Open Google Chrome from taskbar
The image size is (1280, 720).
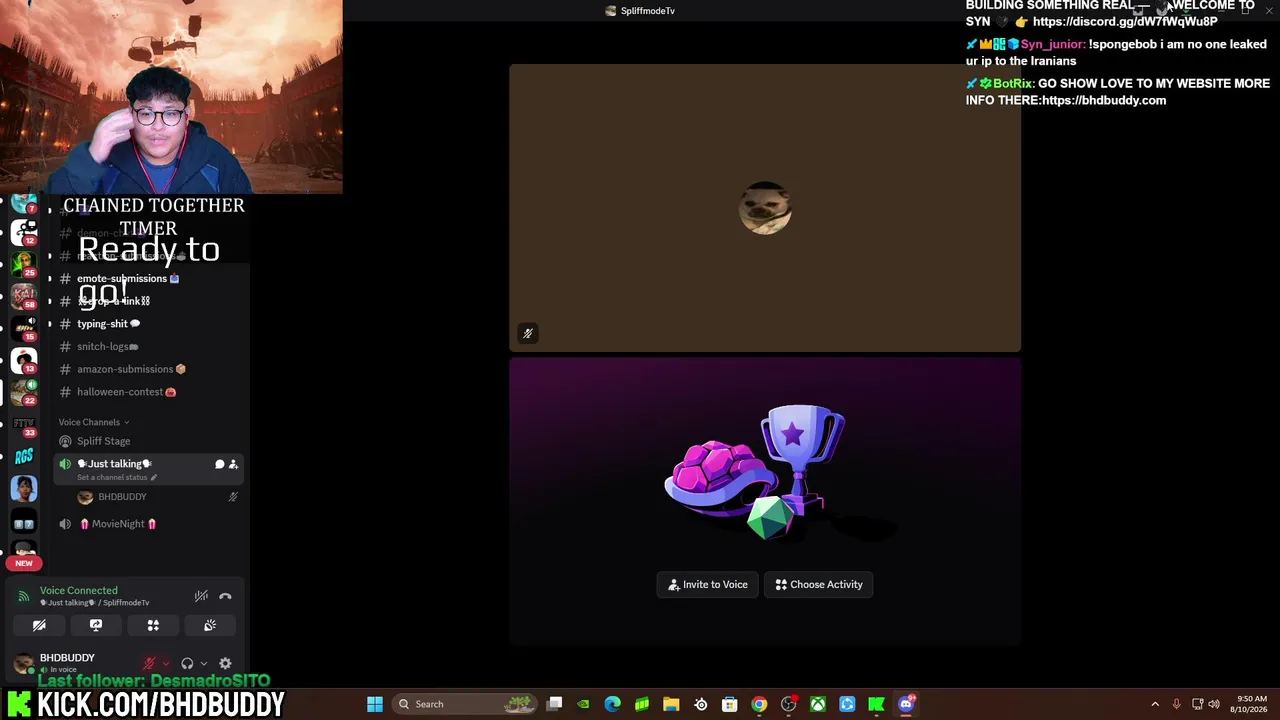click(x=759, y=704)
